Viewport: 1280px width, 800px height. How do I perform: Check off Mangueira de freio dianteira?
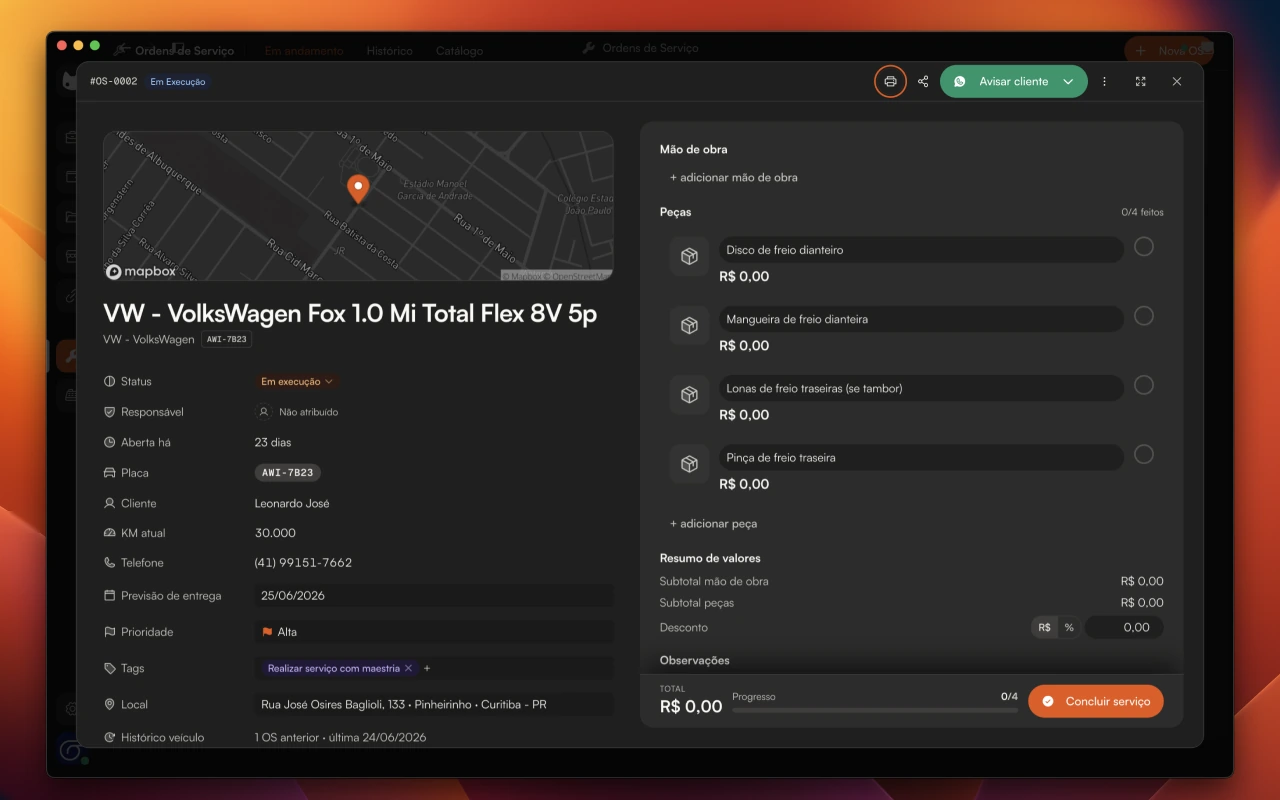1144,316
